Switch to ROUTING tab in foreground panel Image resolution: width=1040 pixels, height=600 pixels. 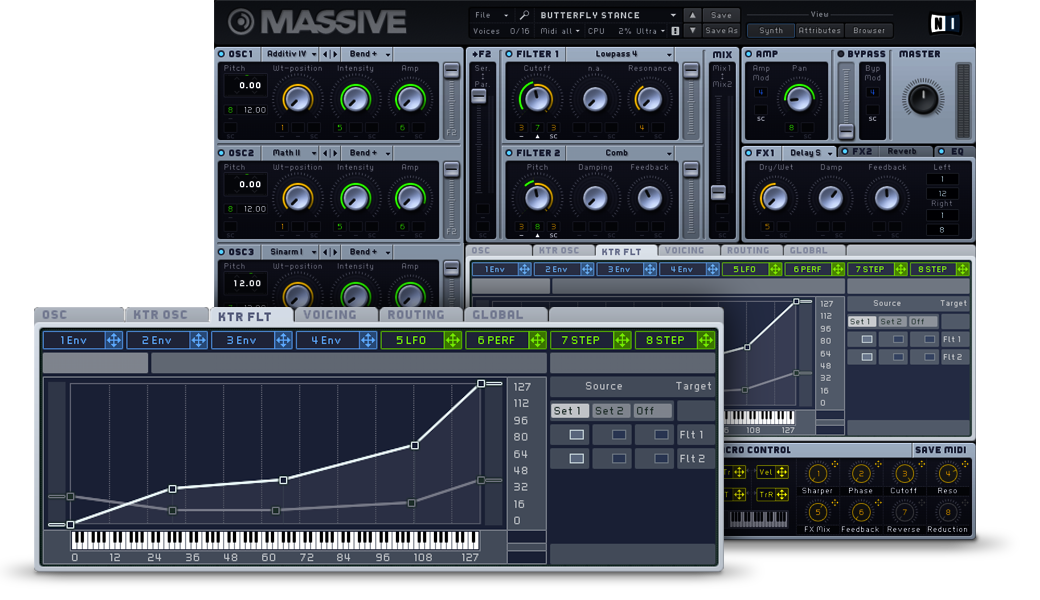[421, 315]
